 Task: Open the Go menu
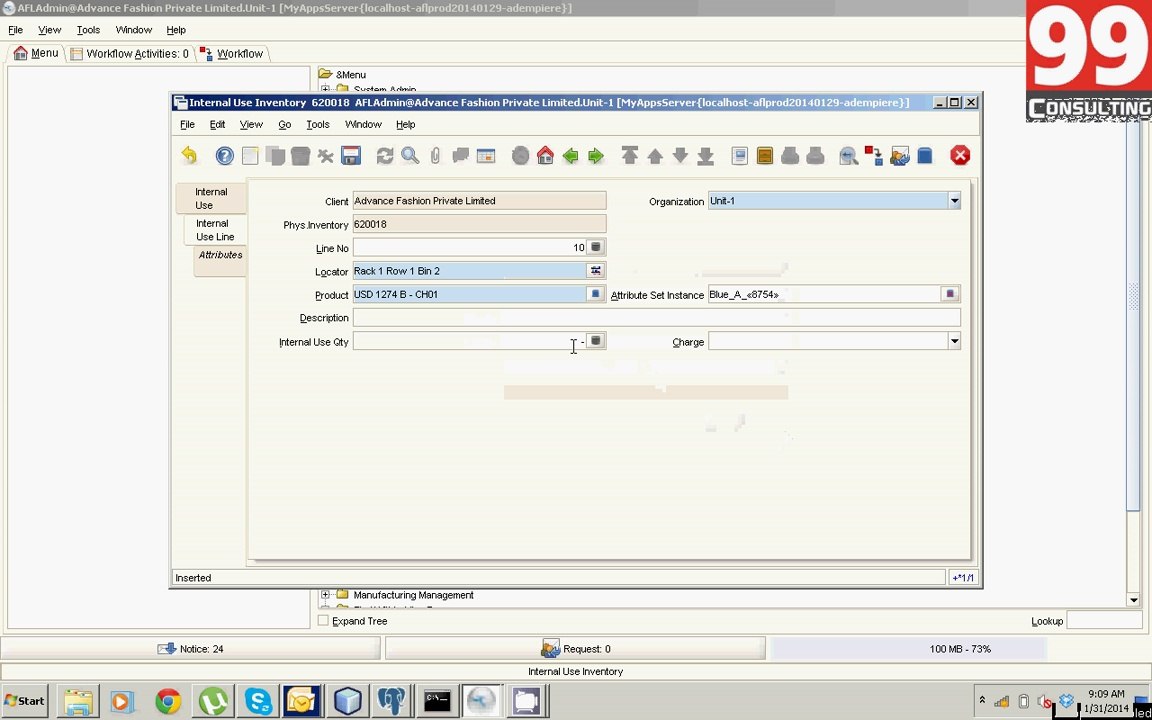284,124
